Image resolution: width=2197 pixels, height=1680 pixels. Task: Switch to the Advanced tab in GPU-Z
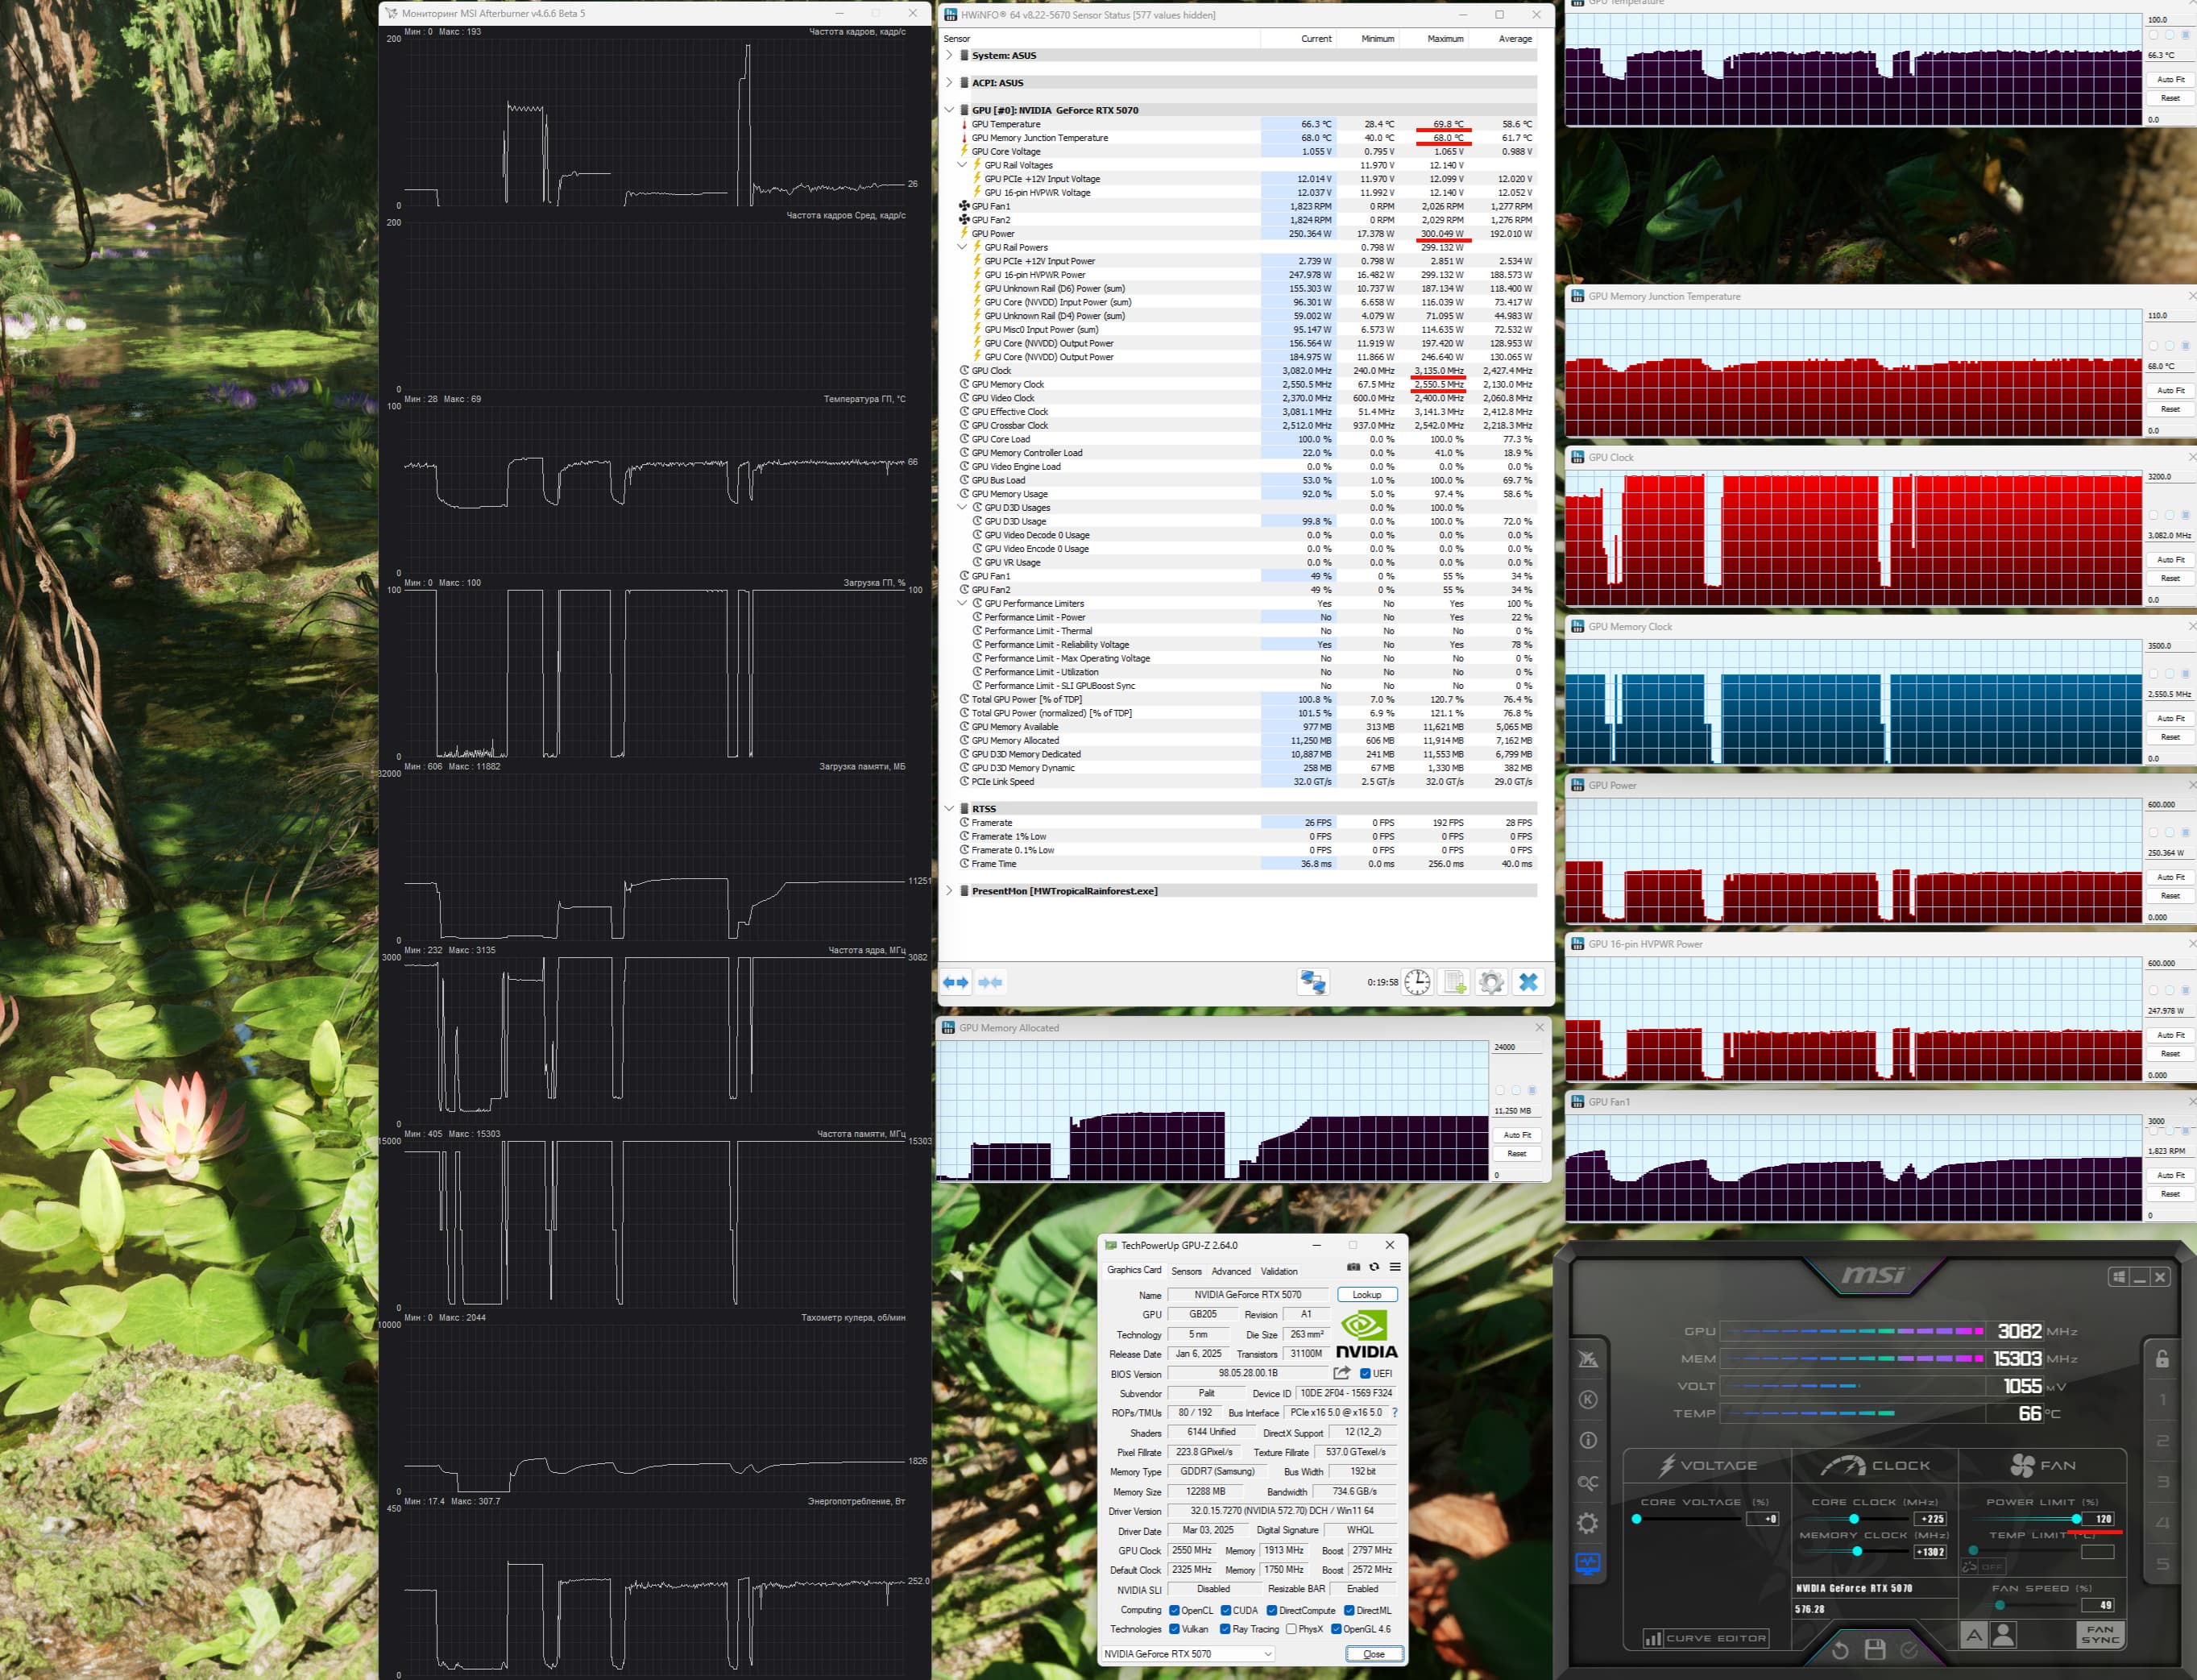(1231, 1271)
